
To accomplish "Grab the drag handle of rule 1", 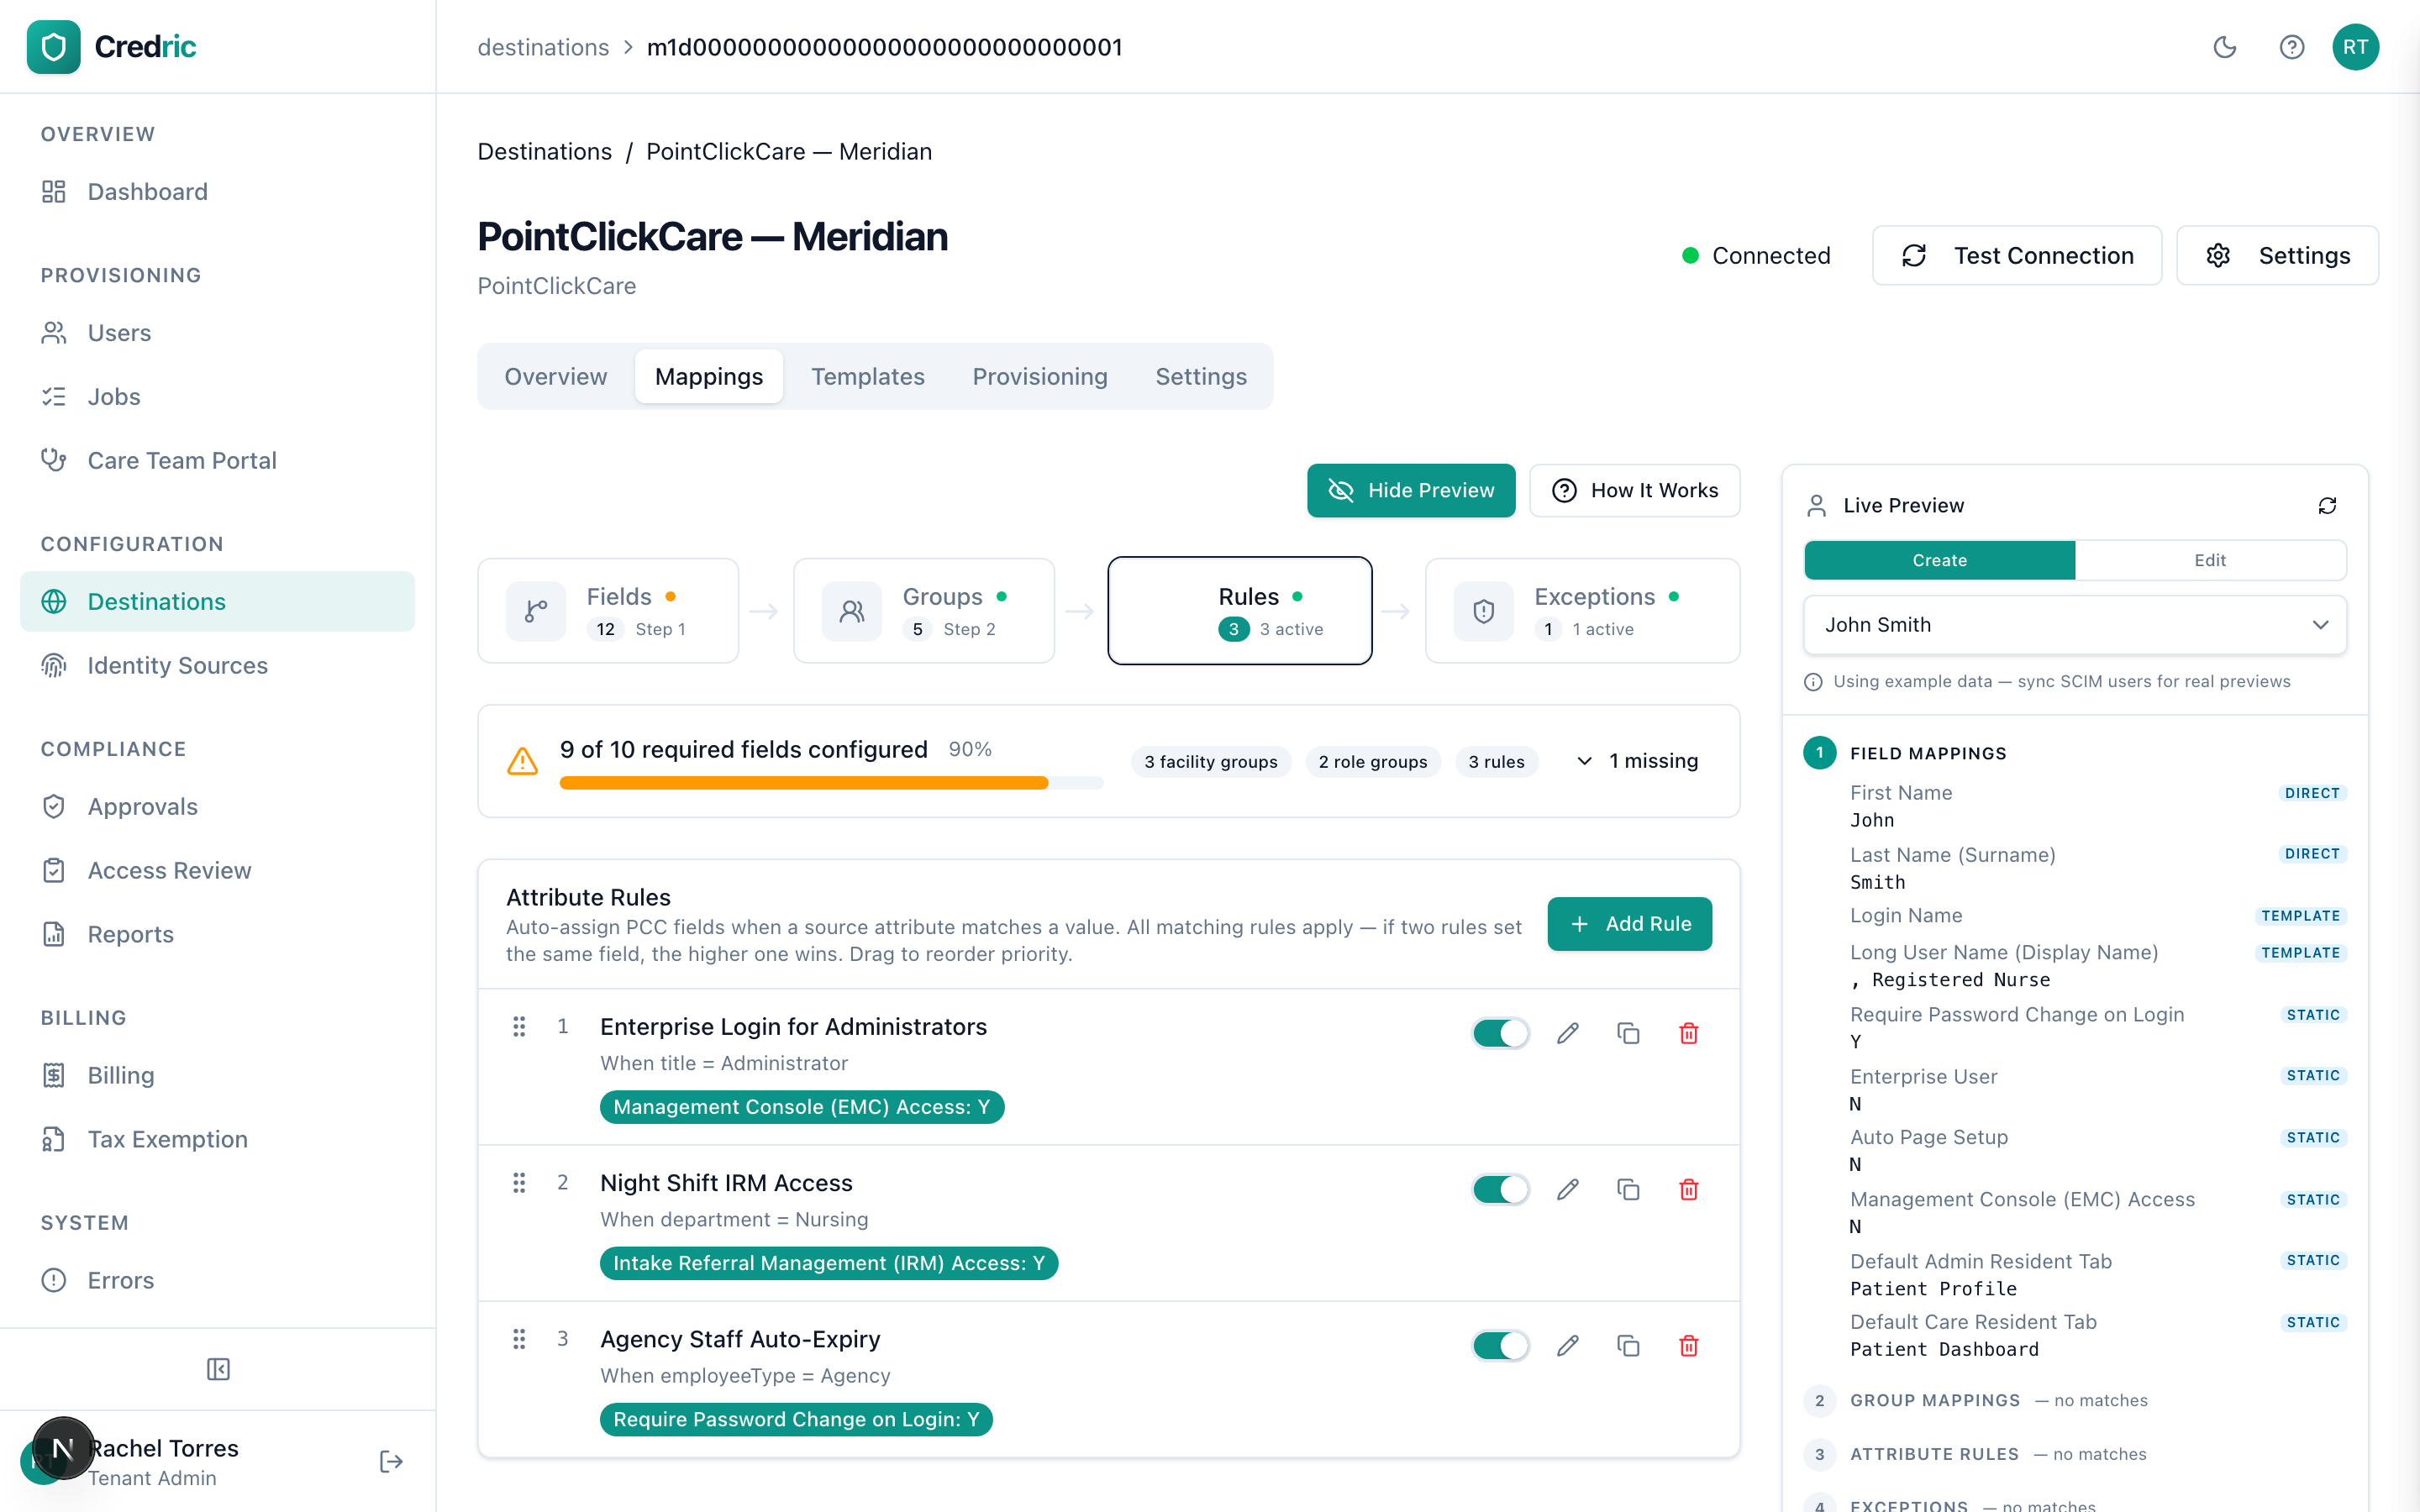I will [x=519, y=1026].
